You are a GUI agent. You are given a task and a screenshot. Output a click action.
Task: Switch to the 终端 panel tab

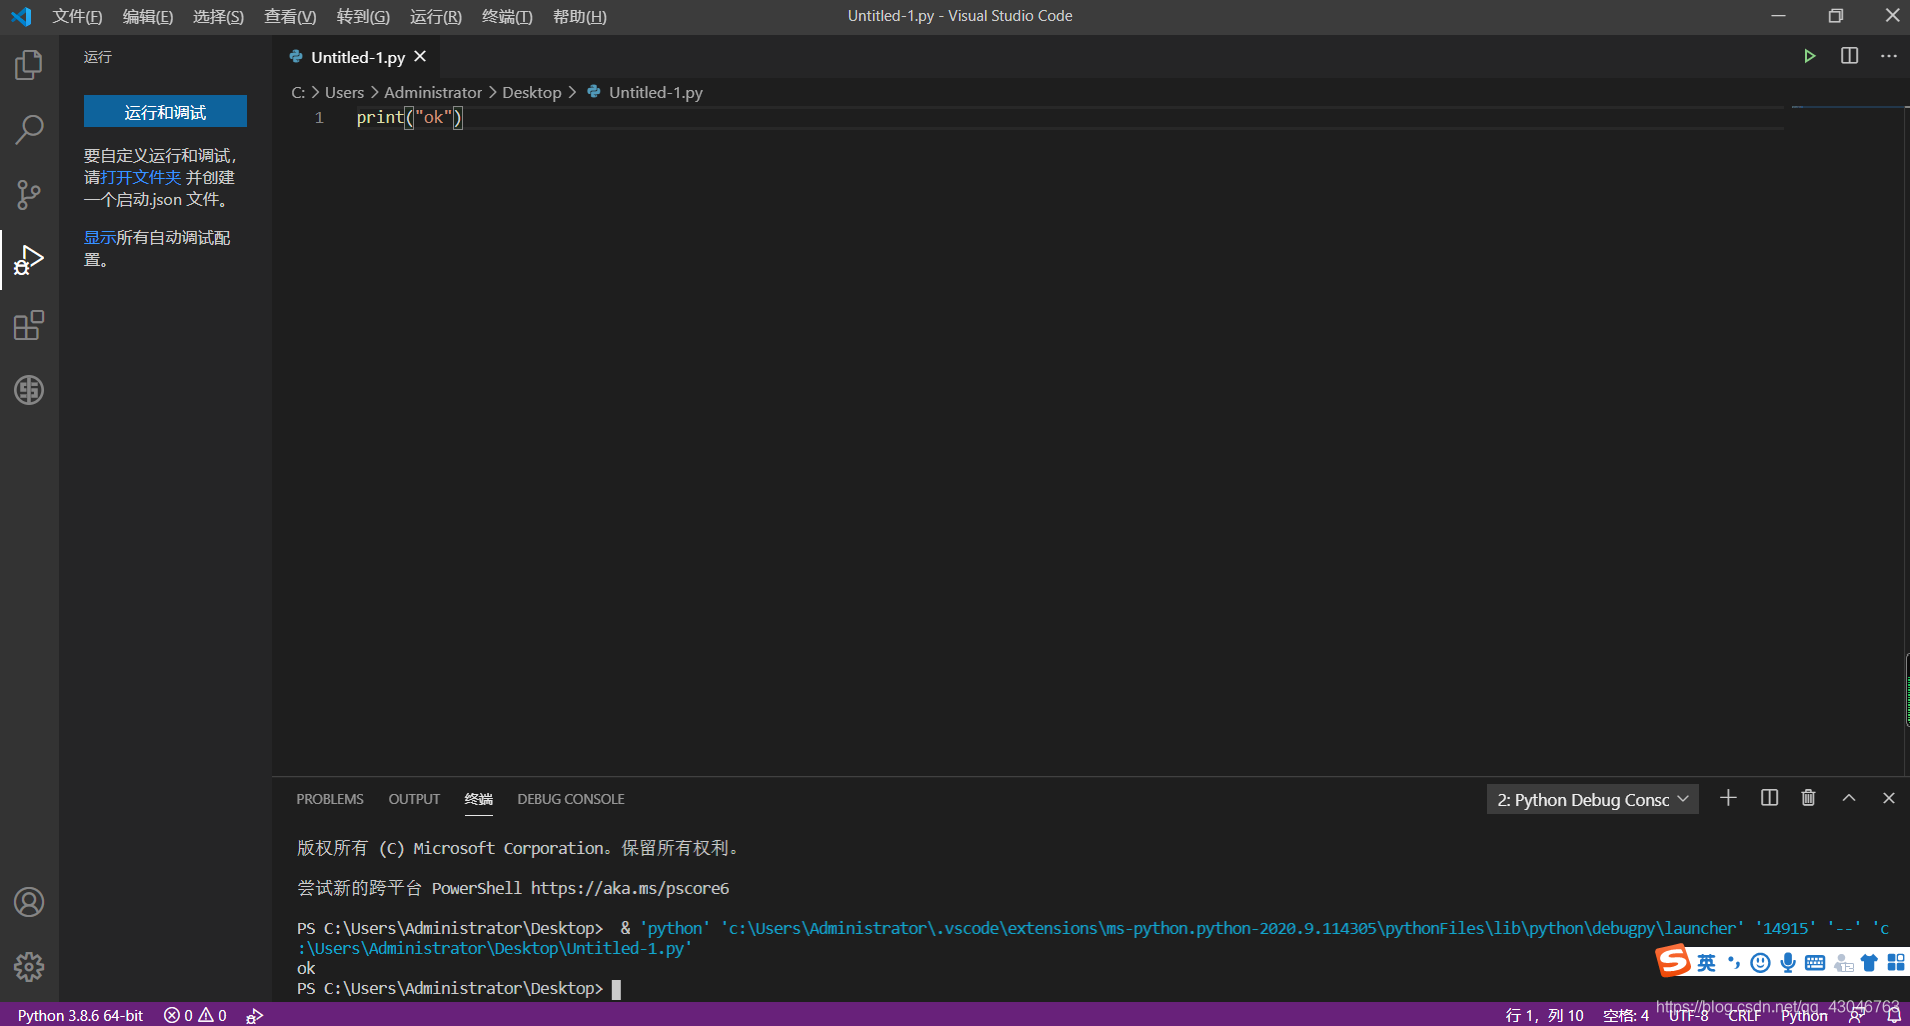(478, 799)
